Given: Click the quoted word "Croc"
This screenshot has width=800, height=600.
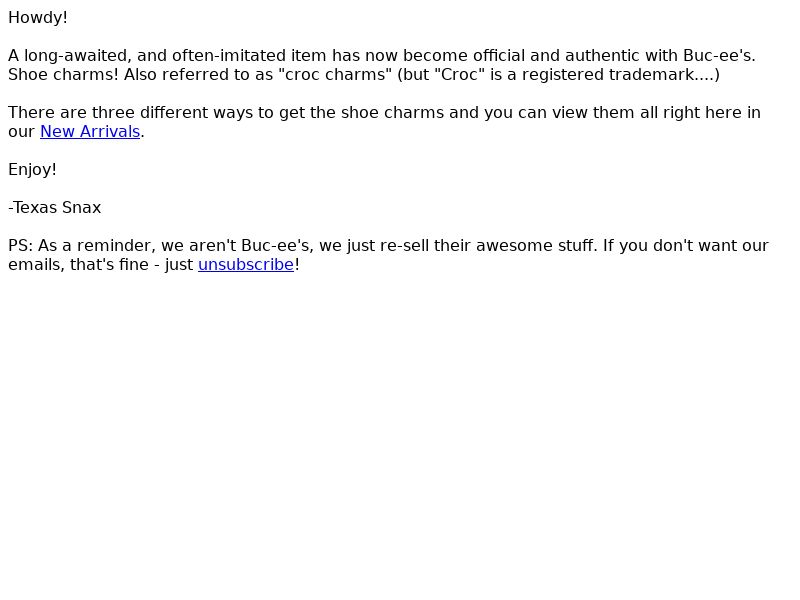Looking at the screenshot, I should pos(459,74).
